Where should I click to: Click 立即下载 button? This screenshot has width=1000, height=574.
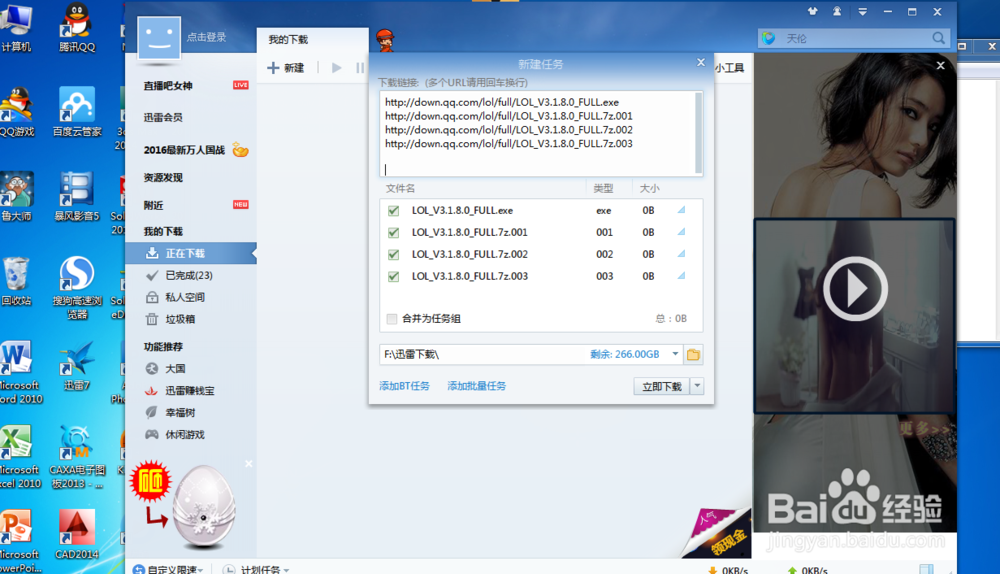(661, 386)
